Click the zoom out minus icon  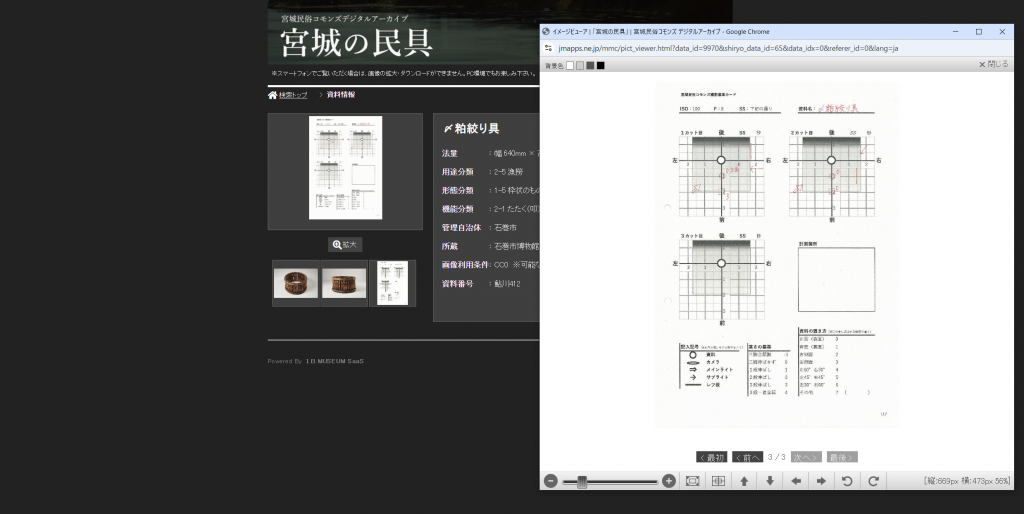click(551, 481)
